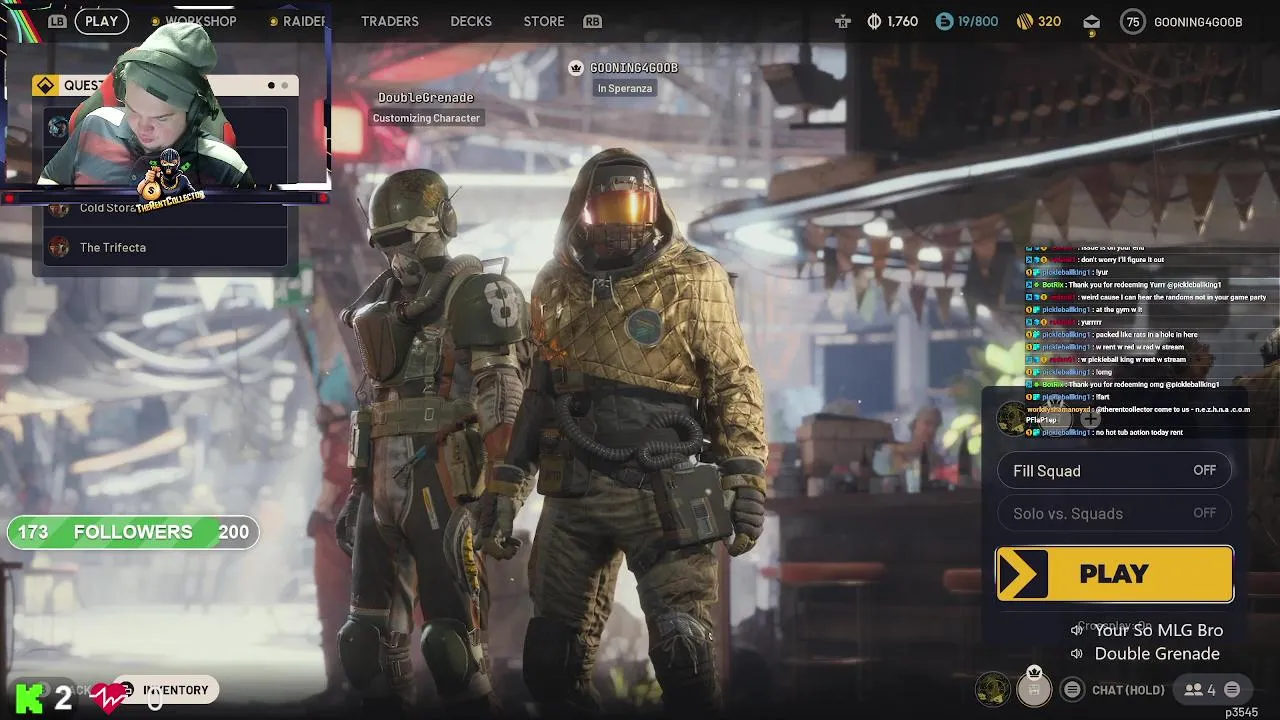Select GOONING4GOOB squad nameplate
1280x720 pixels.
tap(634, 67)
